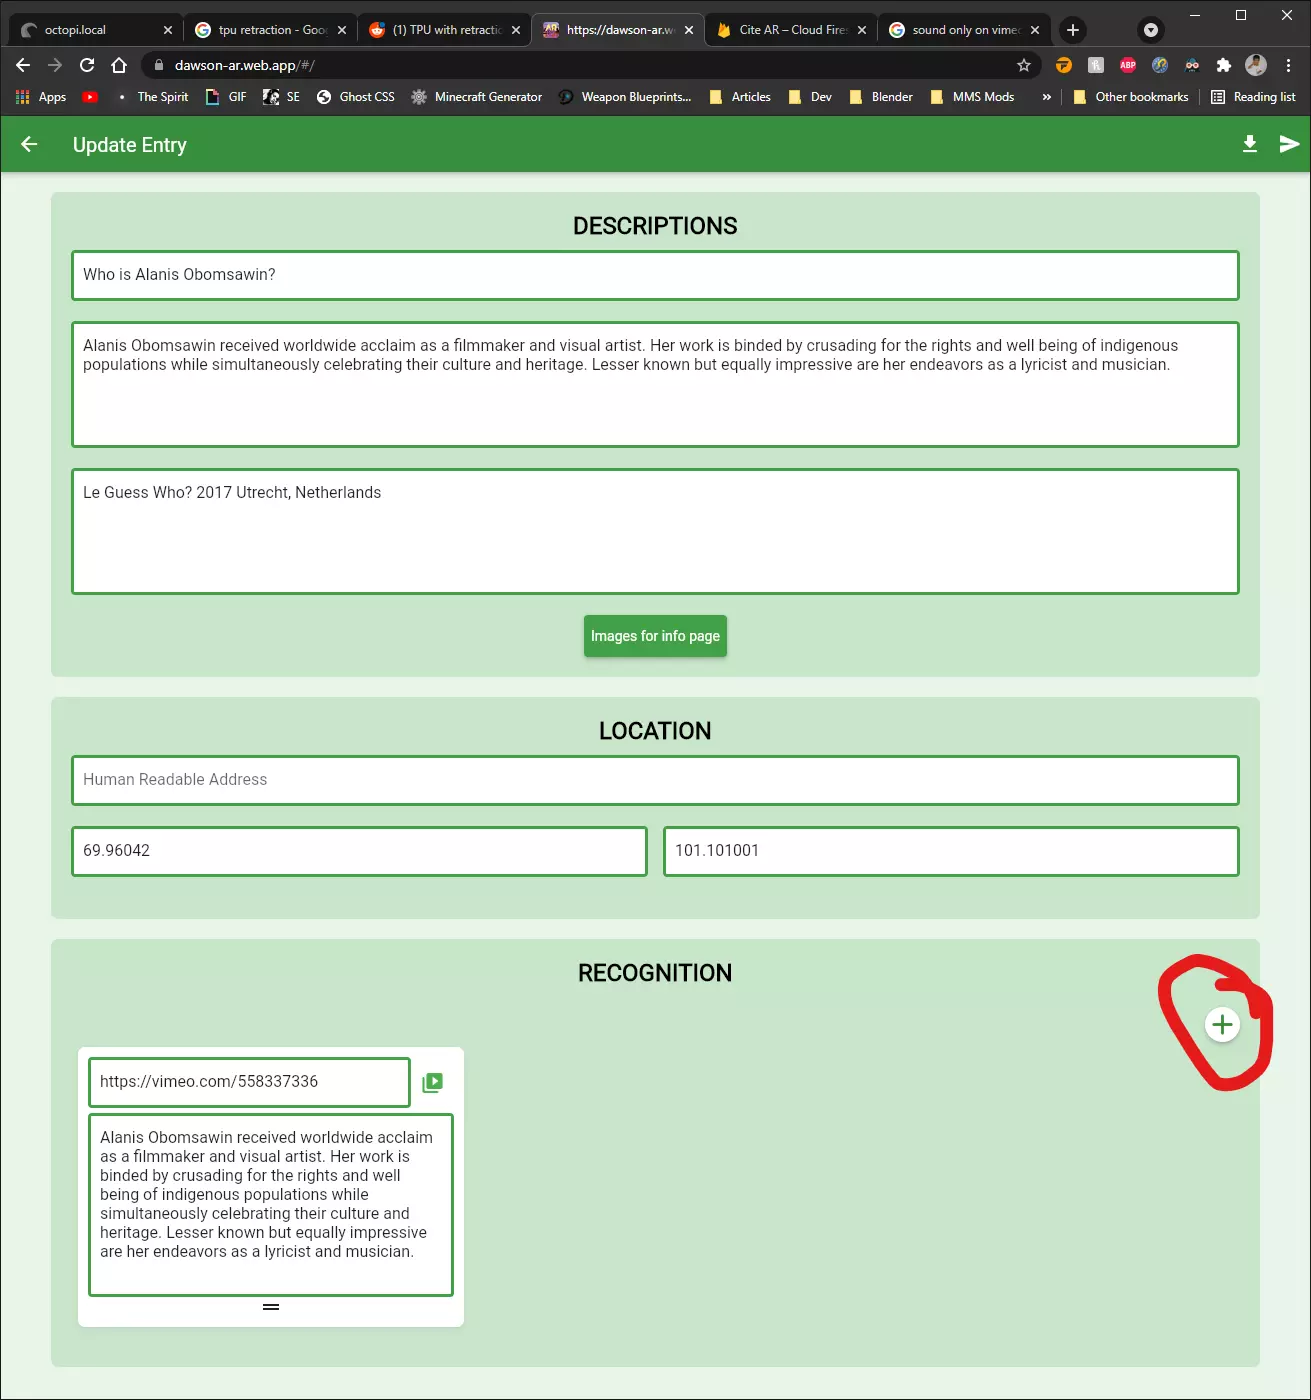Open the browser extensions puzzle icon

click(x=1223, y=65)
